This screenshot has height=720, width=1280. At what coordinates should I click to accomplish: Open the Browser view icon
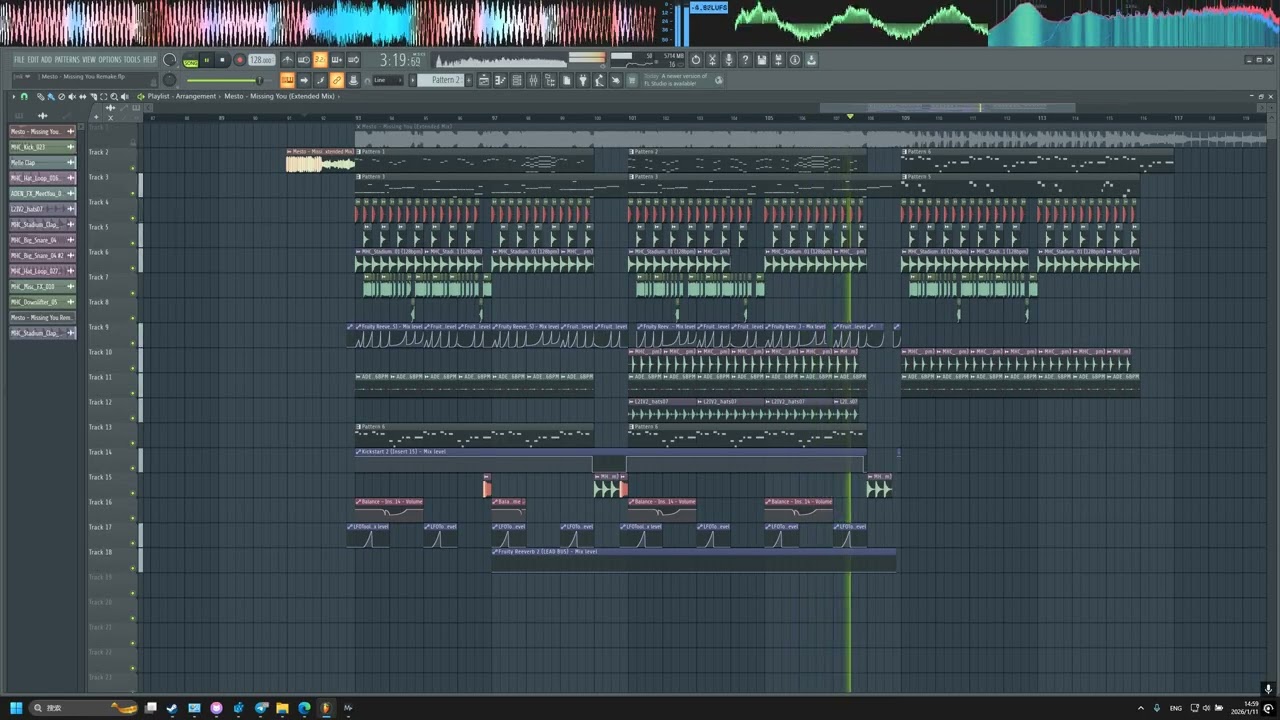click(550, 80)
